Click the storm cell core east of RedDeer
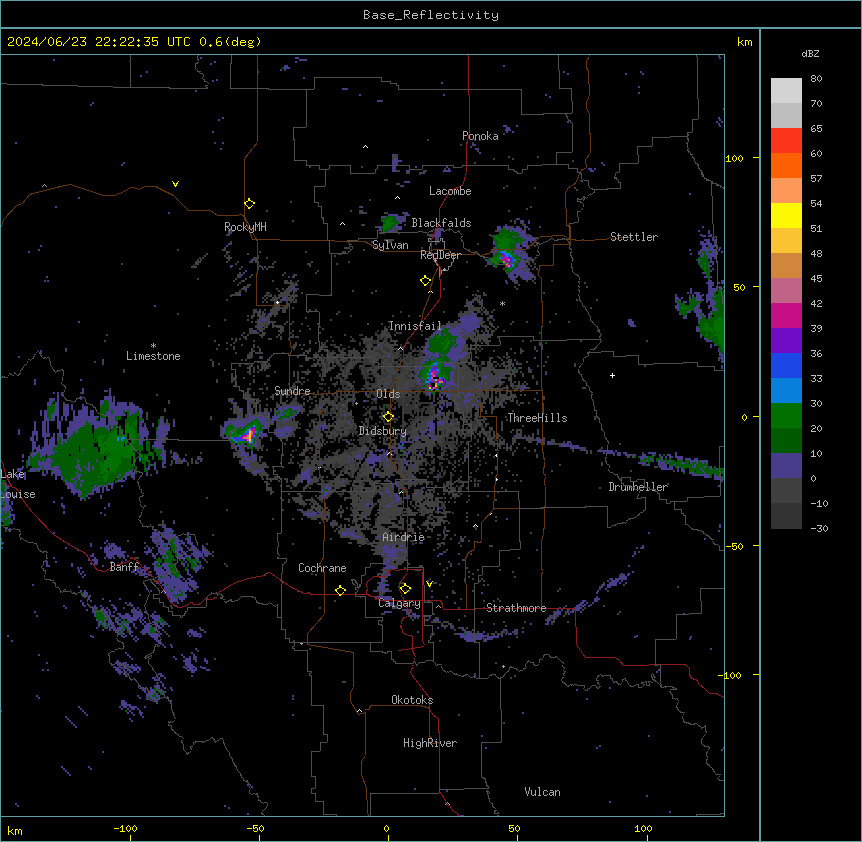Viewport: 862px width, 842px height. tap(506, 259)
